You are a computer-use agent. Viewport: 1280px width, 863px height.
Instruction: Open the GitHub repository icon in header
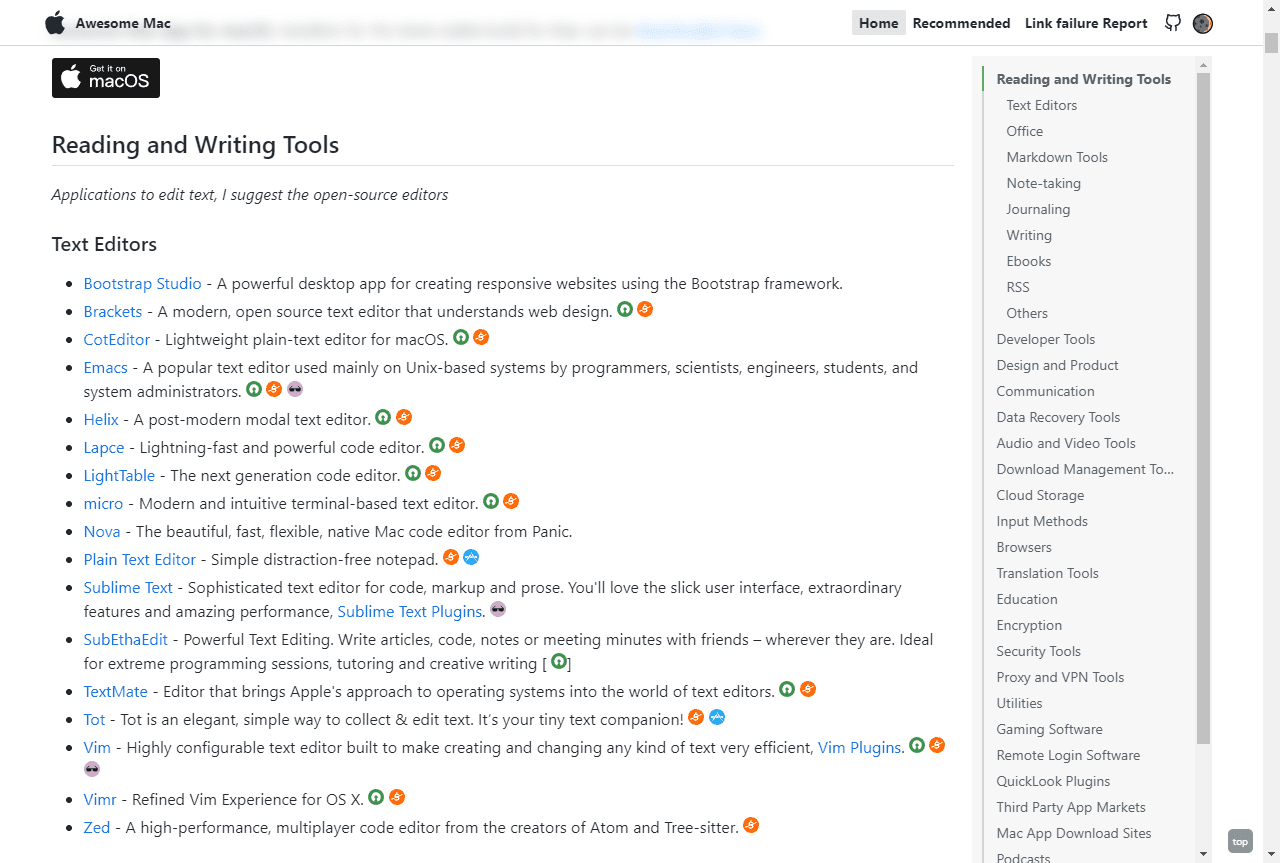click(x=1173, y=23)
